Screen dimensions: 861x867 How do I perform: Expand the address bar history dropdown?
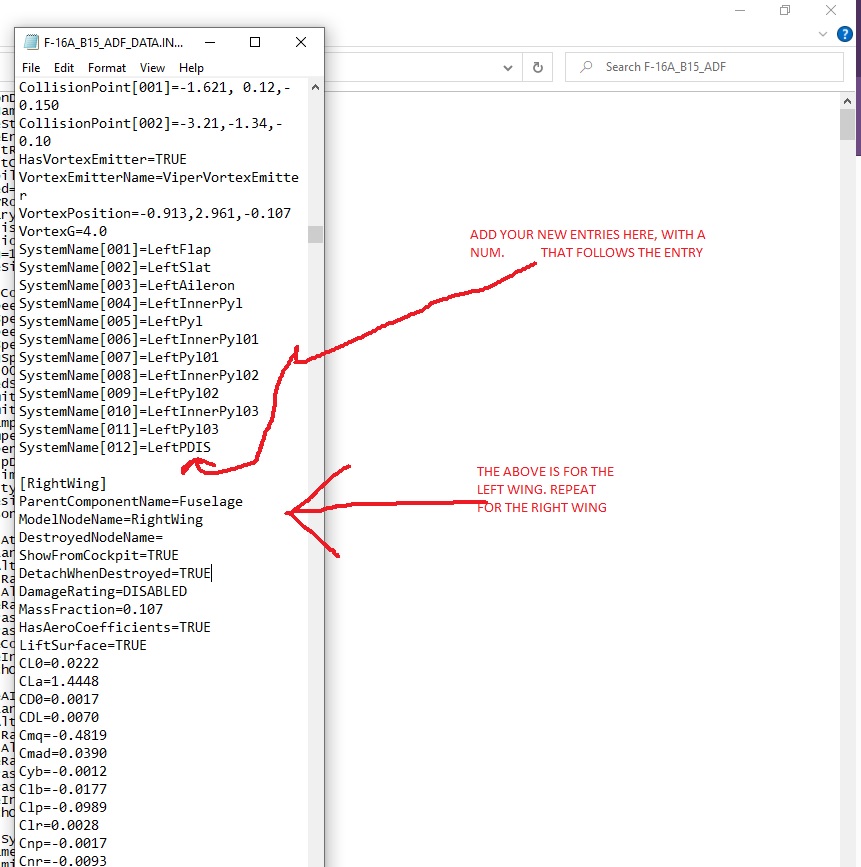click(x=508, y=68)
